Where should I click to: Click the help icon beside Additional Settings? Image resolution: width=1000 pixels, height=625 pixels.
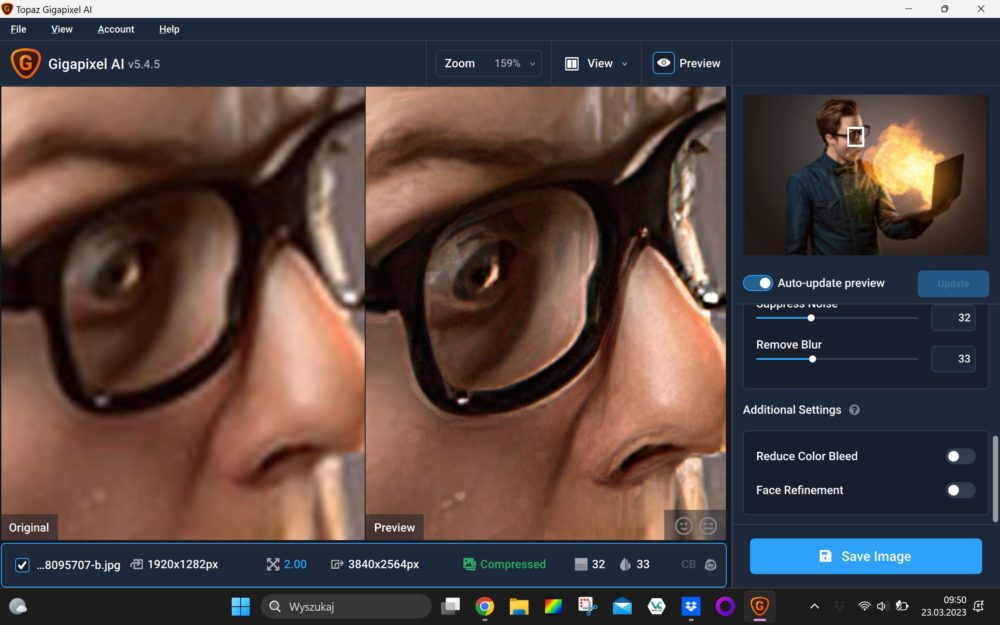pos(855,410)
